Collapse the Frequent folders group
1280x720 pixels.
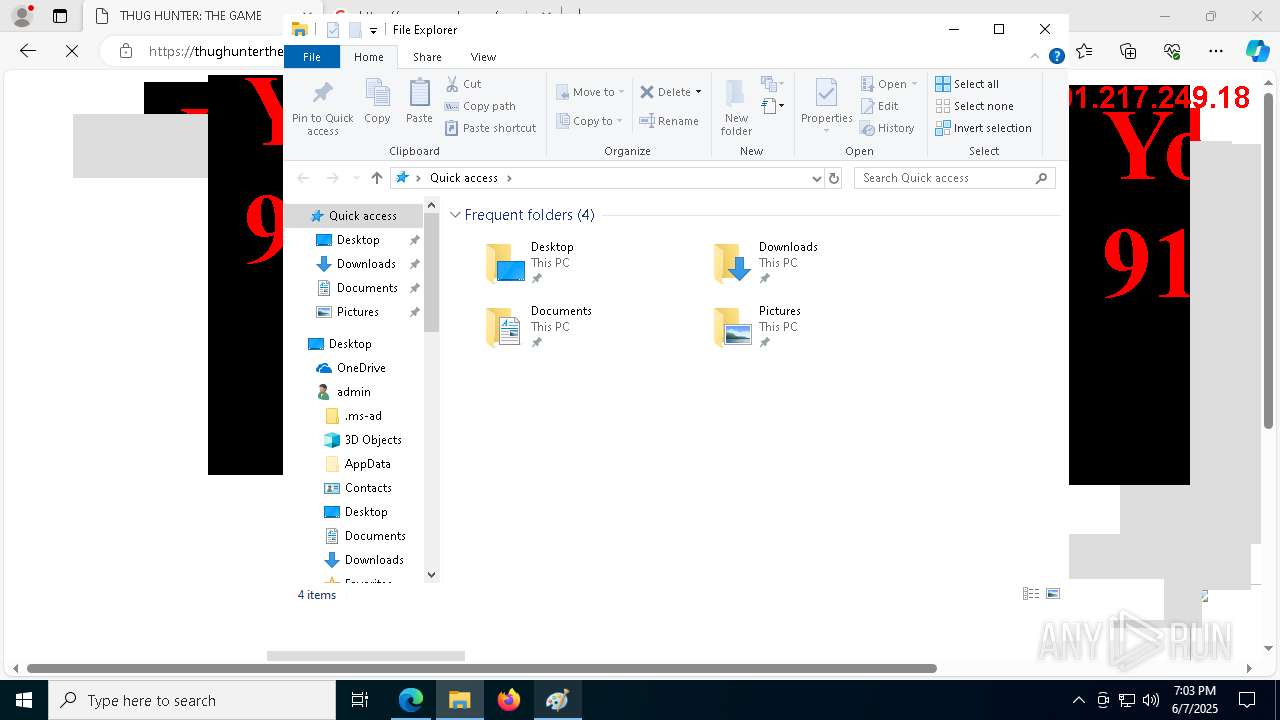[456, 215]
